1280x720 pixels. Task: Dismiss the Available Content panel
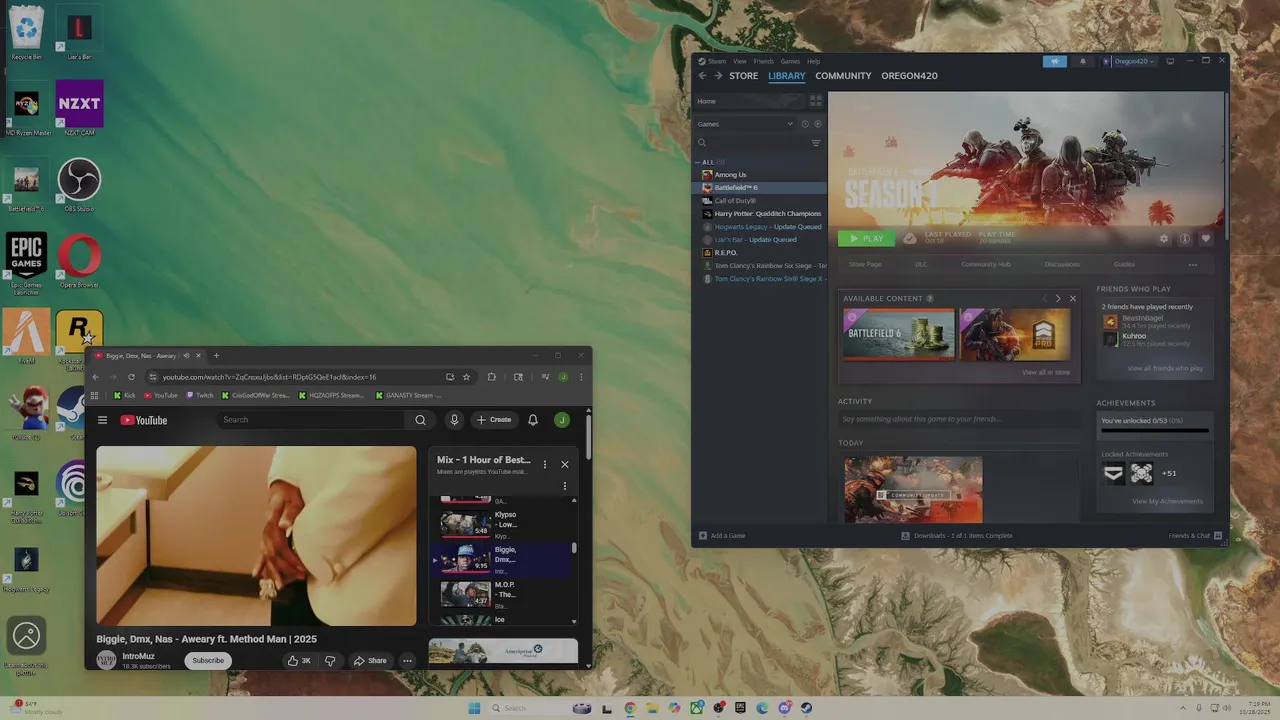click(1073, 298)
